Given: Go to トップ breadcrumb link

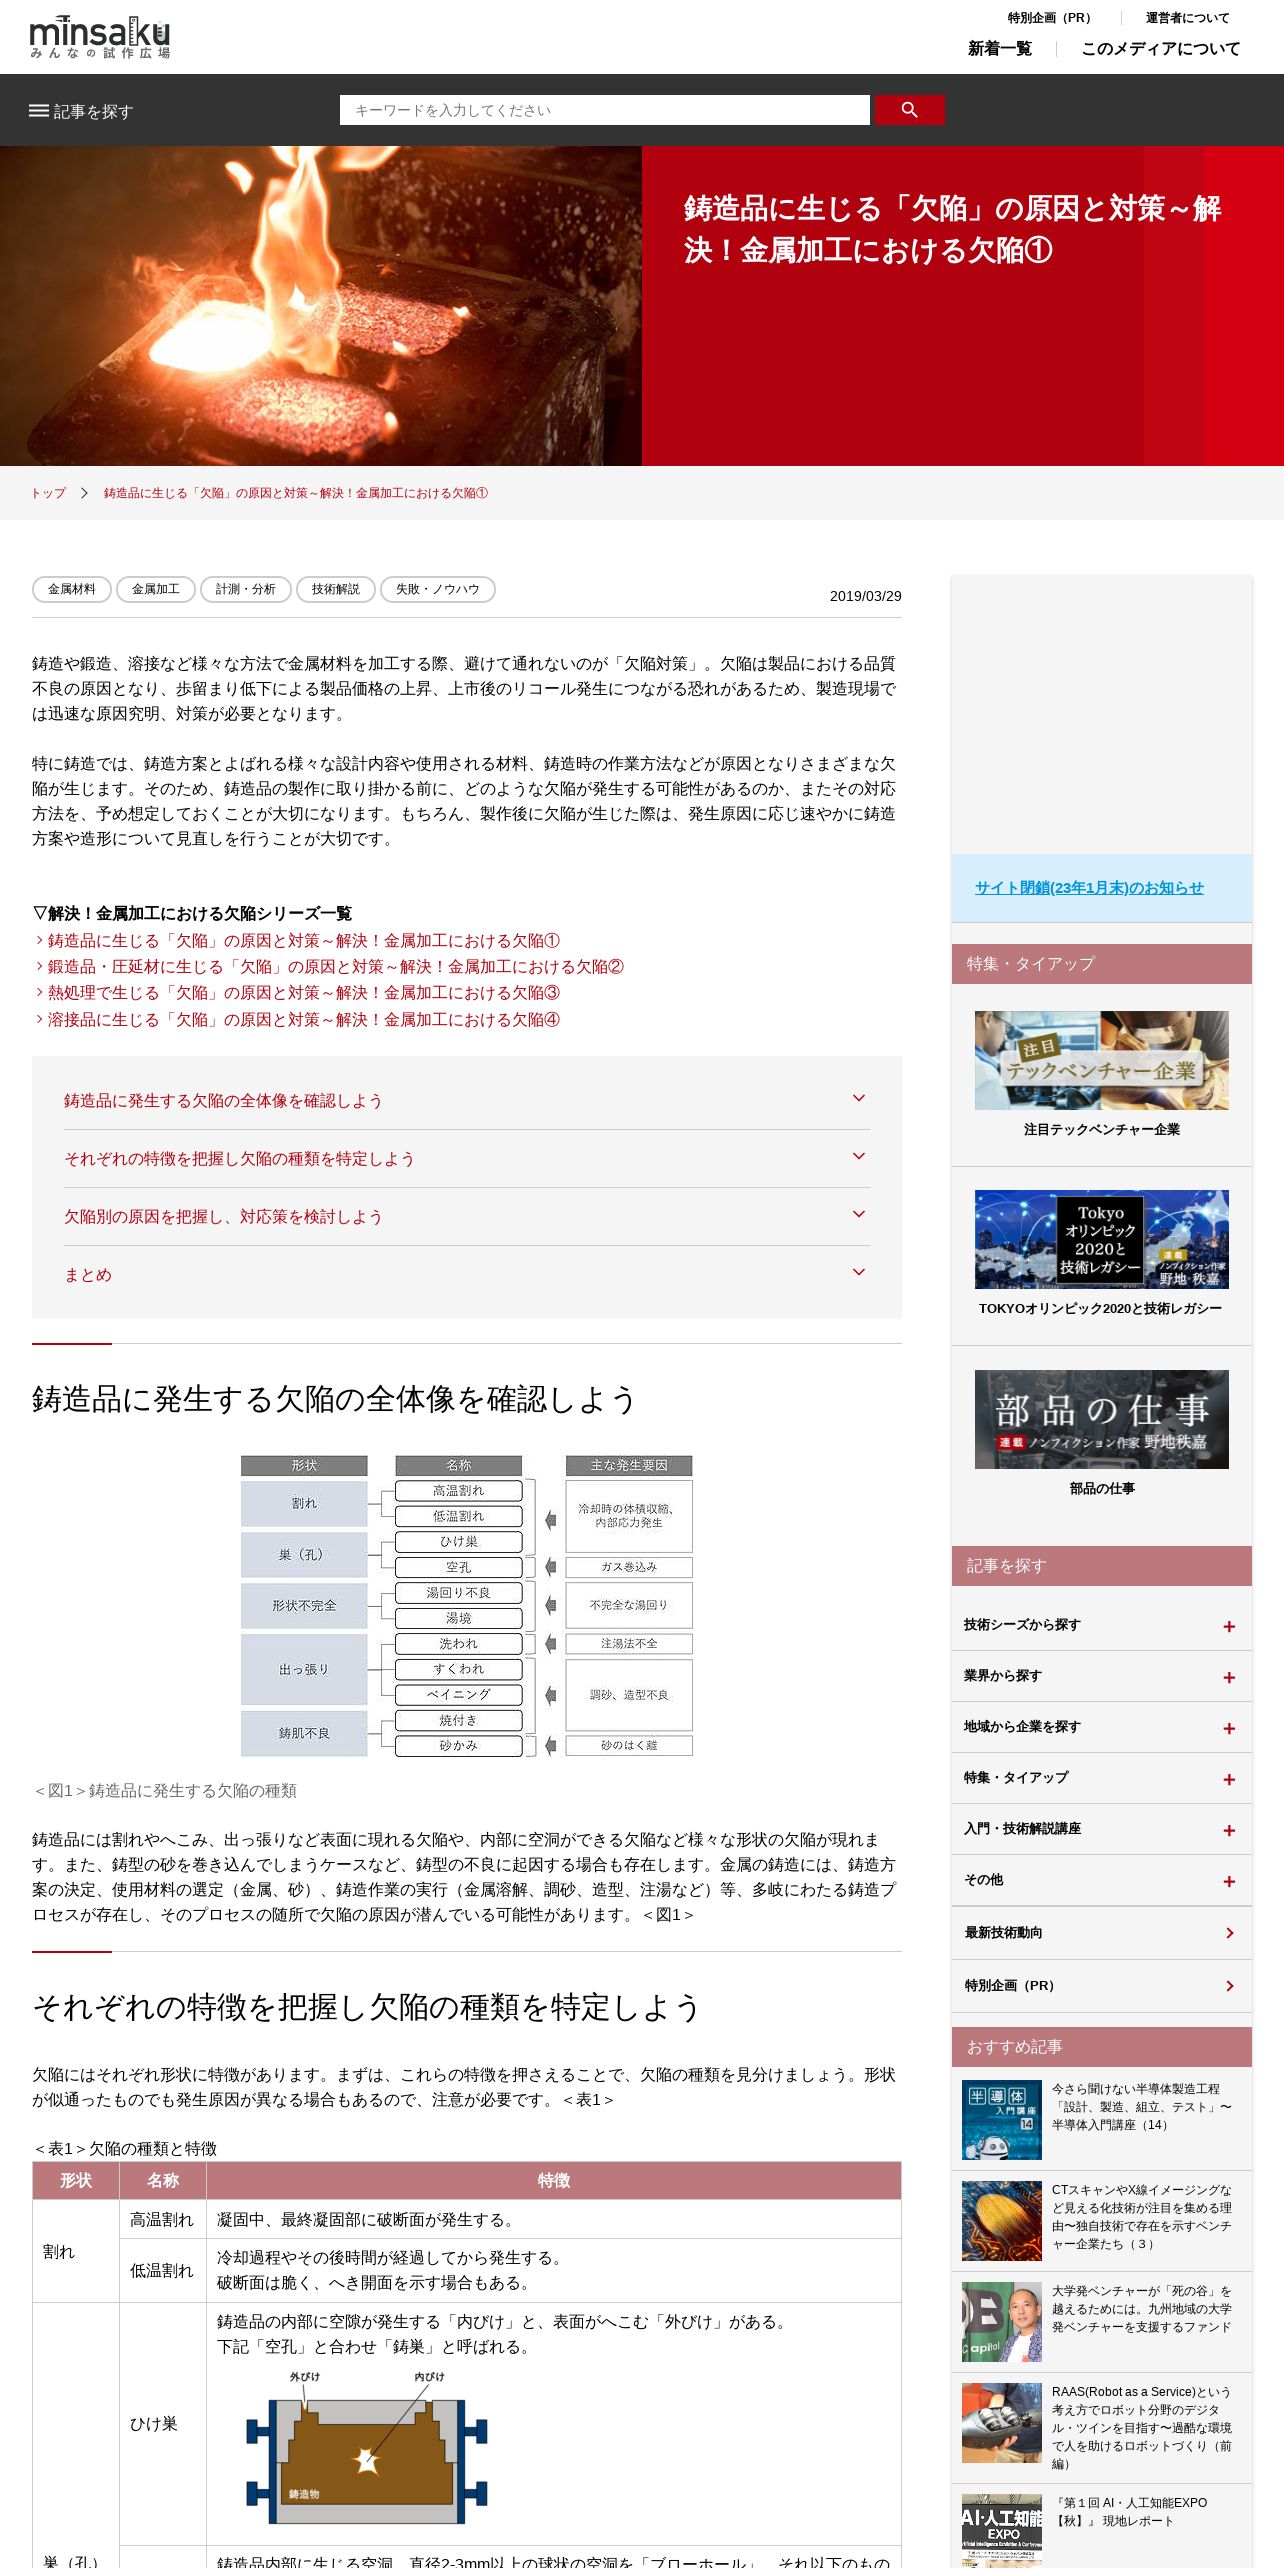Looking at the screenshot, I should [x=48, y=493].
